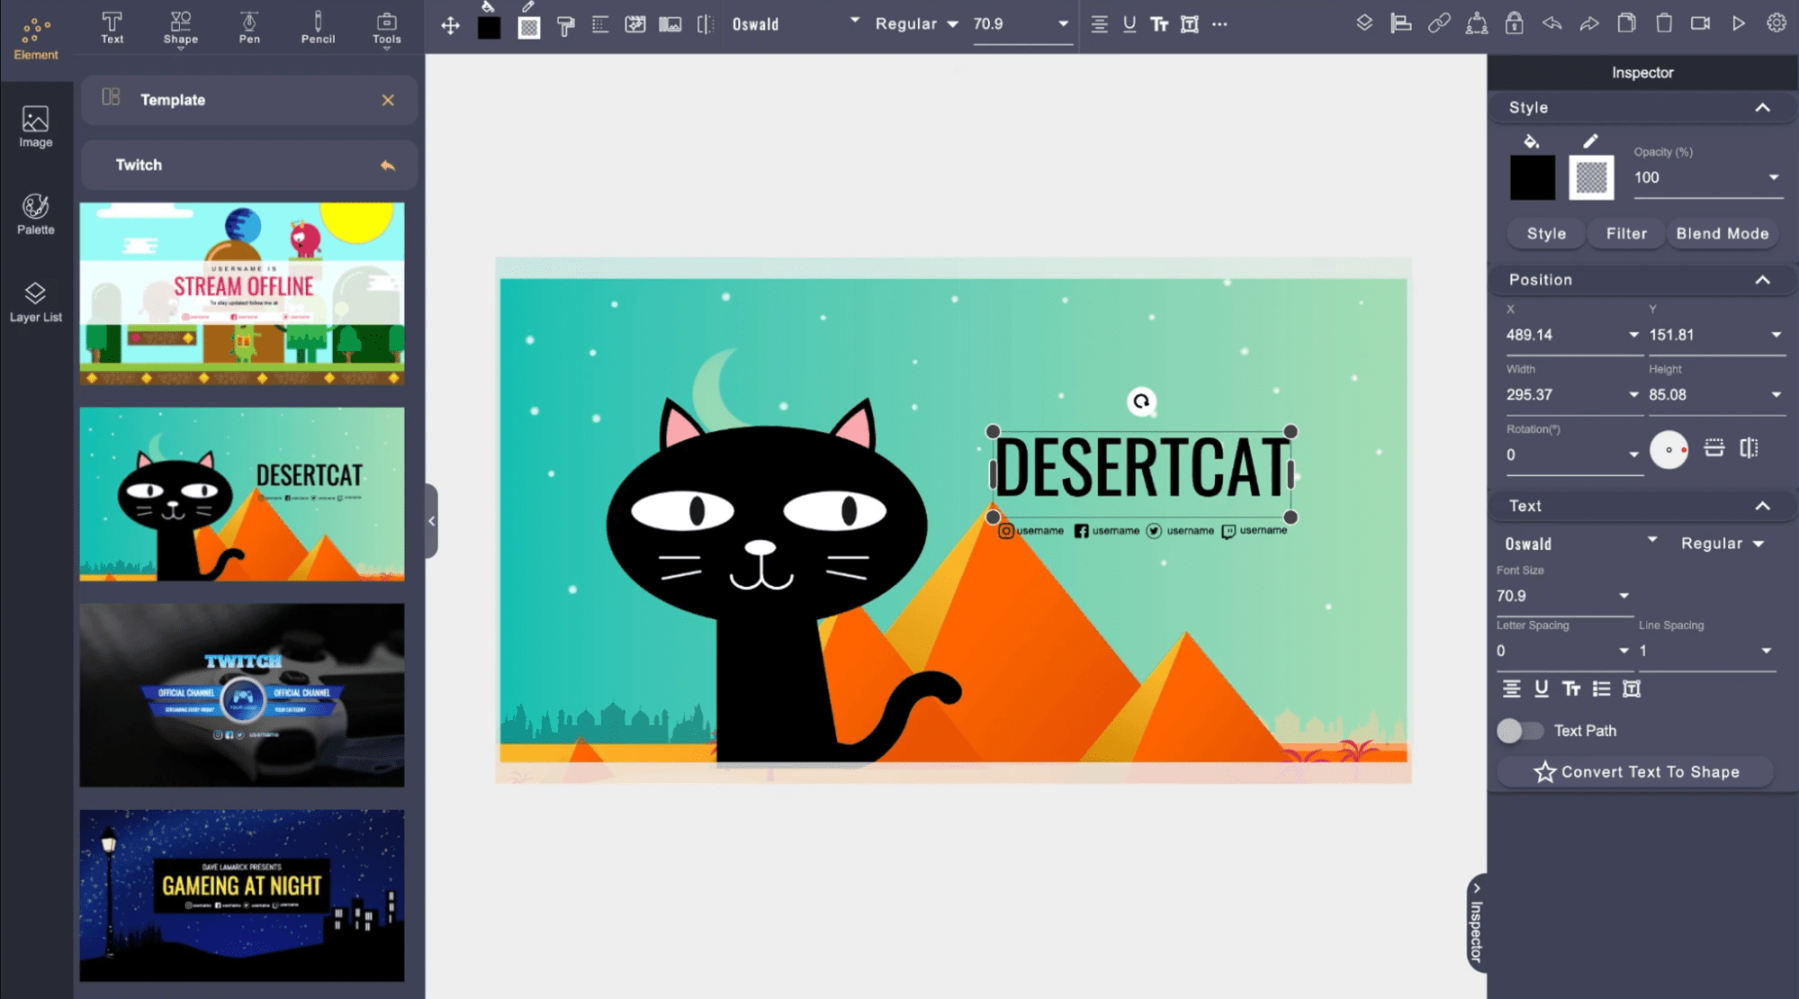This screenshot has height=999, width=1799.
Task: Collapse the Position section
Action: [x=1764, y=280]
